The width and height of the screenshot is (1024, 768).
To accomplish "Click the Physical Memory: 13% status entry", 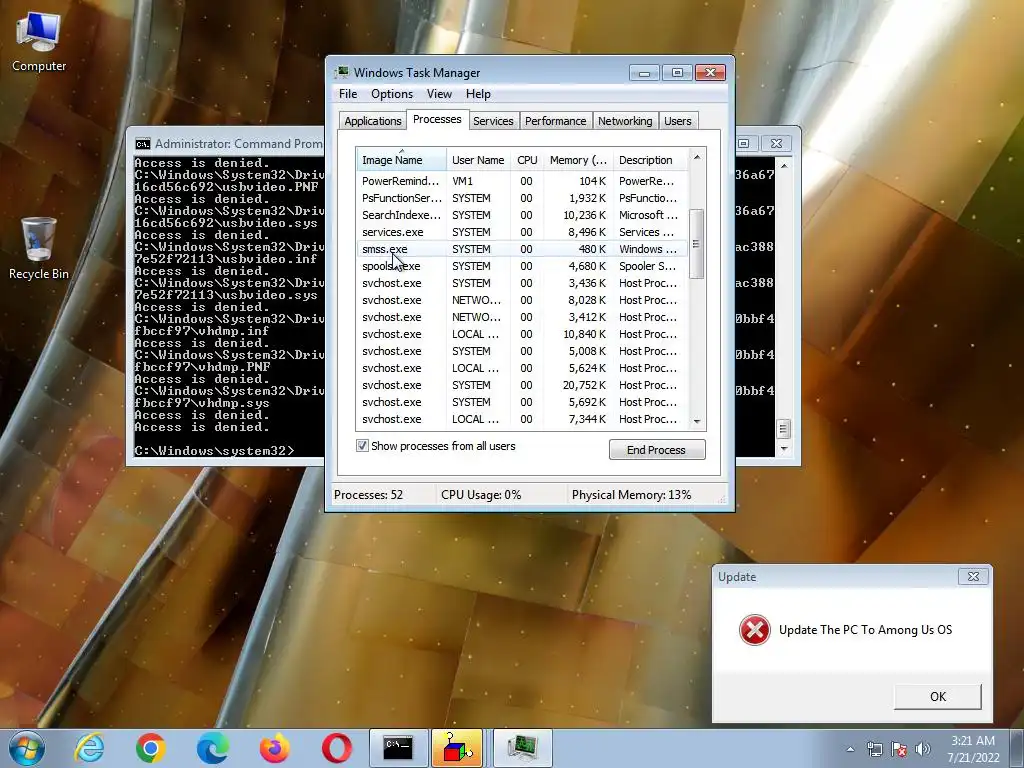I will [631, 495].
